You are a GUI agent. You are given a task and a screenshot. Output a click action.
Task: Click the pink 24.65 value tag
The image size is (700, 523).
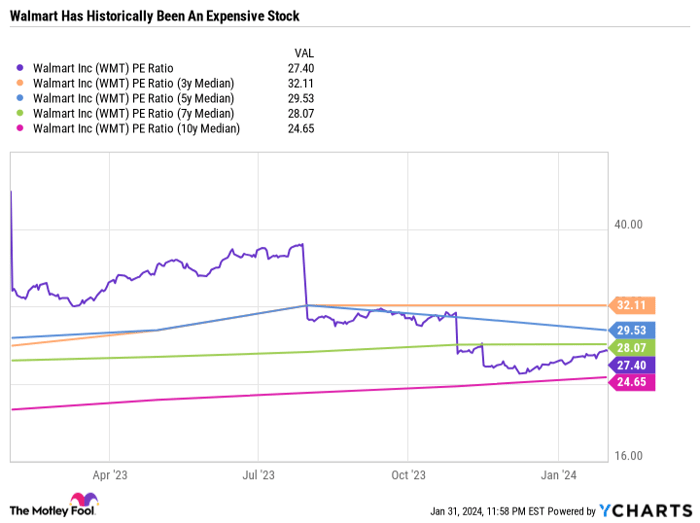point(630,382)
